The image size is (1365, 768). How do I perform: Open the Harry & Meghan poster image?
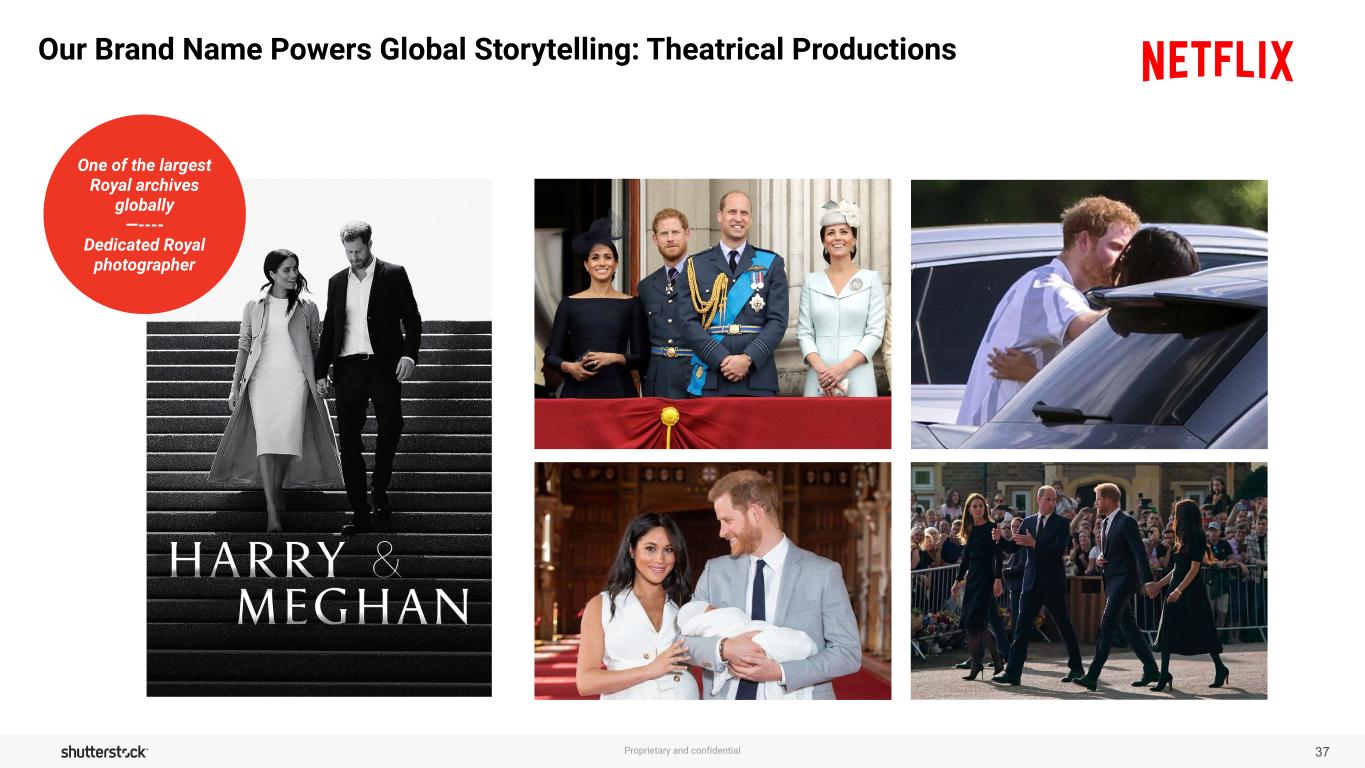coord(319,438)
